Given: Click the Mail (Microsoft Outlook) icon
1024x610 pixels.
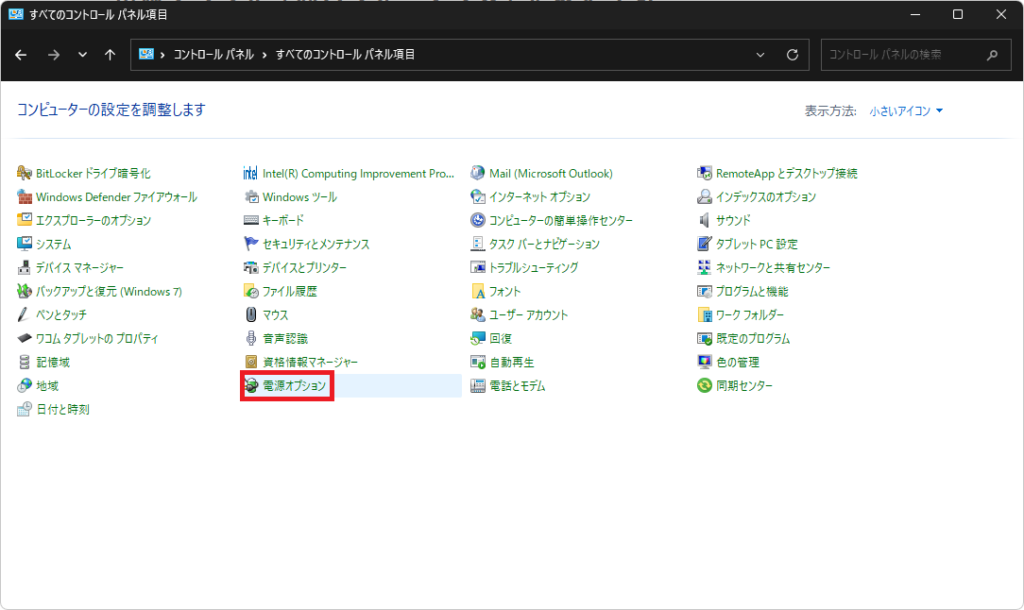Looking at the screenshot, I should click(478, 173).
